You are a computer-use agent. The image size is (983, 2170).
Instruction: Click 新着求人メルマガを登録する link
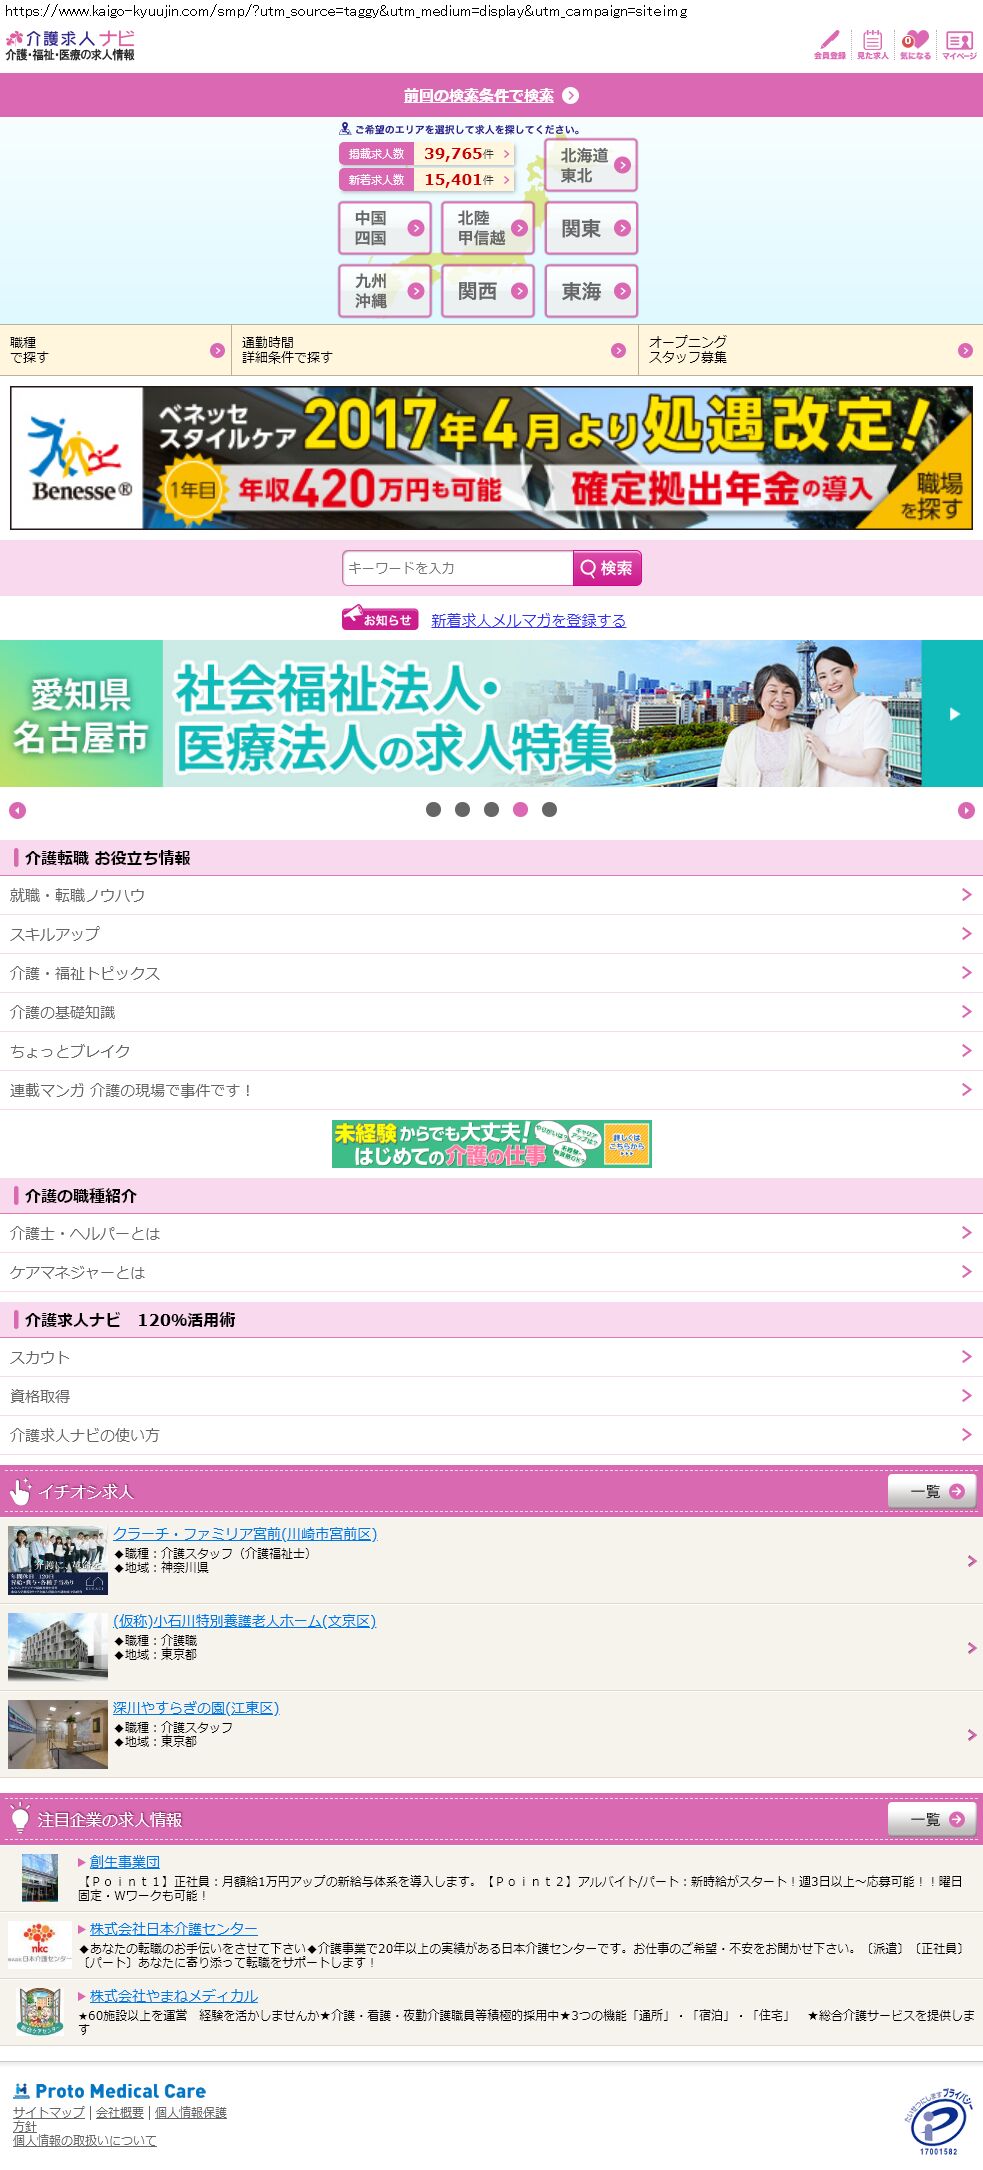click(528, 620)
